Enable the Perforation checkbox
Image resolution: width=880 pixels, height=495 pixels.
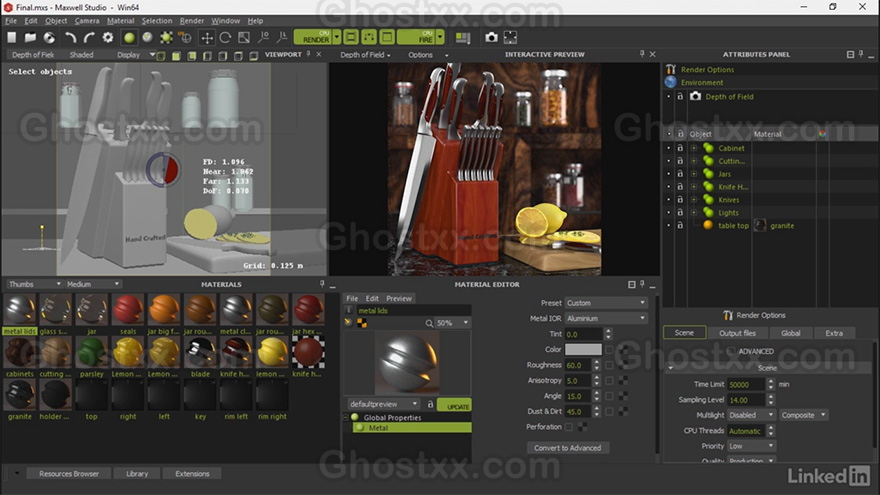569,427
